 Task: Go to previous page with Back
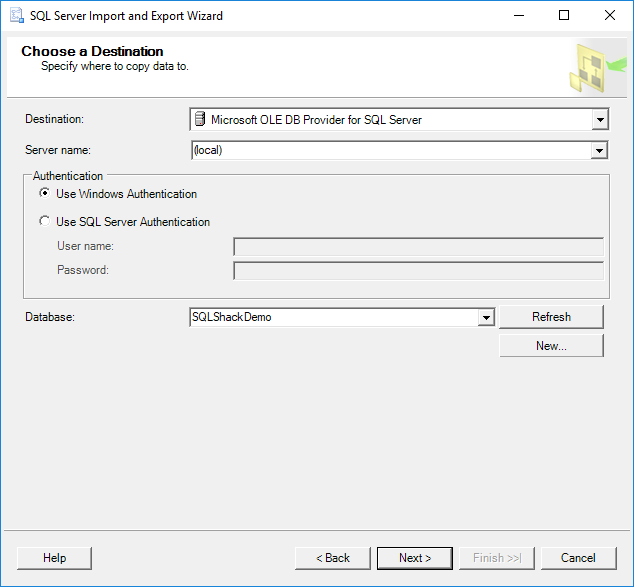(x=333, y=558)
